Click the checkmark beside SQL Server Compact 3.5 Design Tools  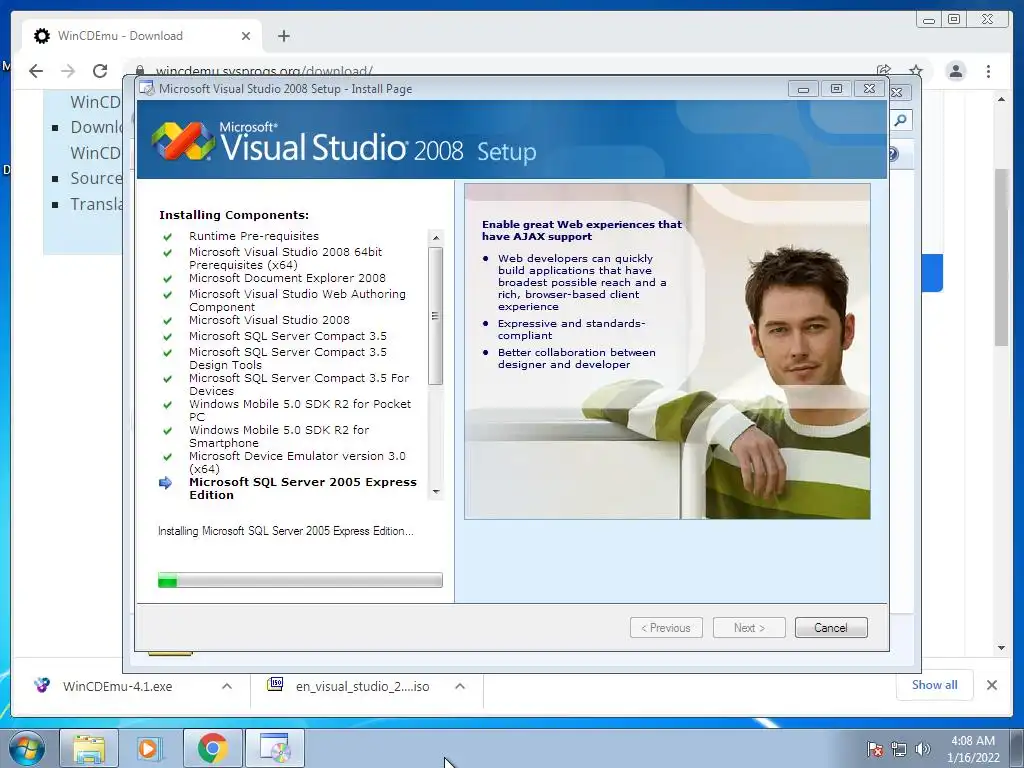click(168, 353)
